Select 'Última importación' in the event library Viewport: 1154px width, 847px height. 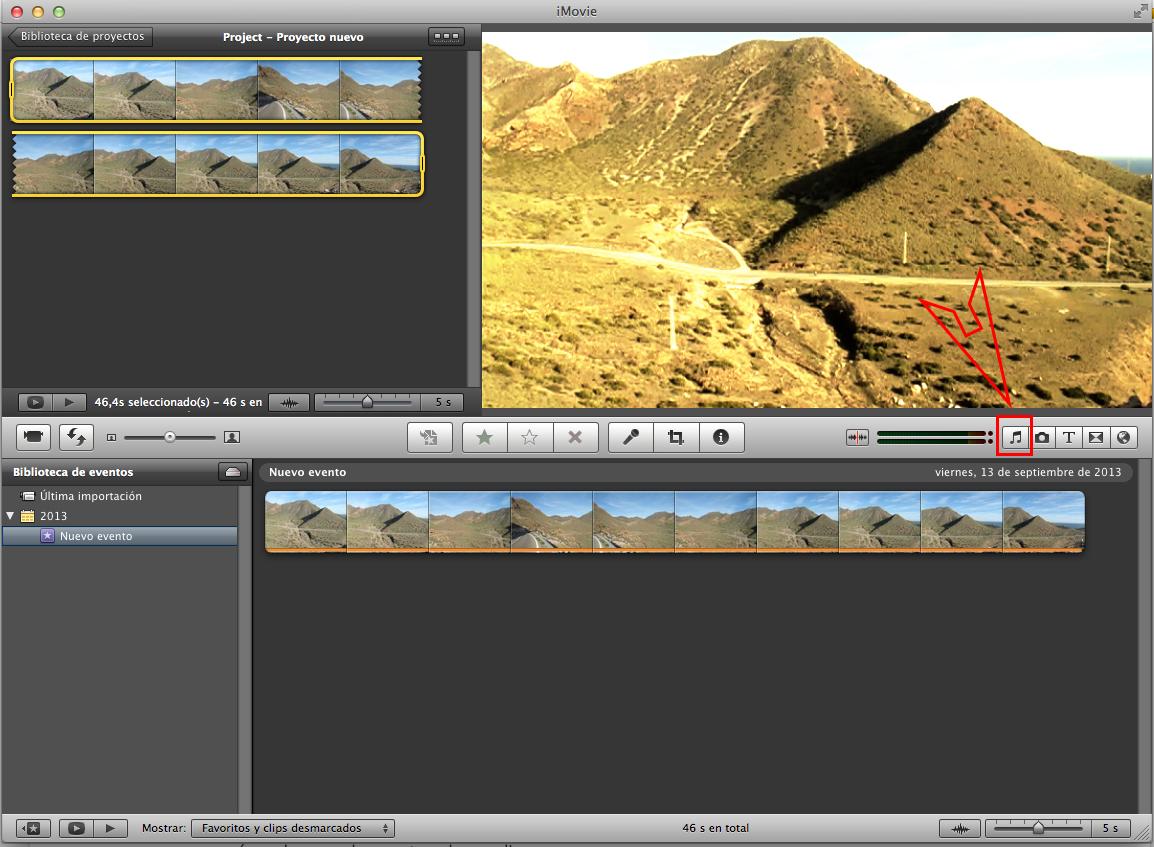90,496
